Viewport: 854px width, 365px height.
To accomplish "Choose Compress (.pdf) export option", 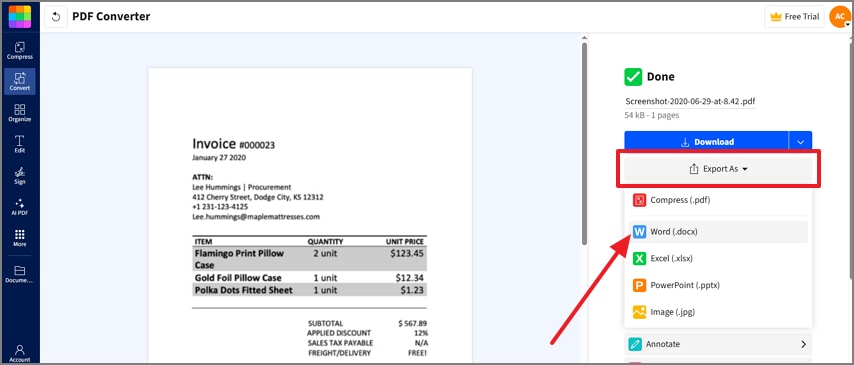I will tap(718, 200).
